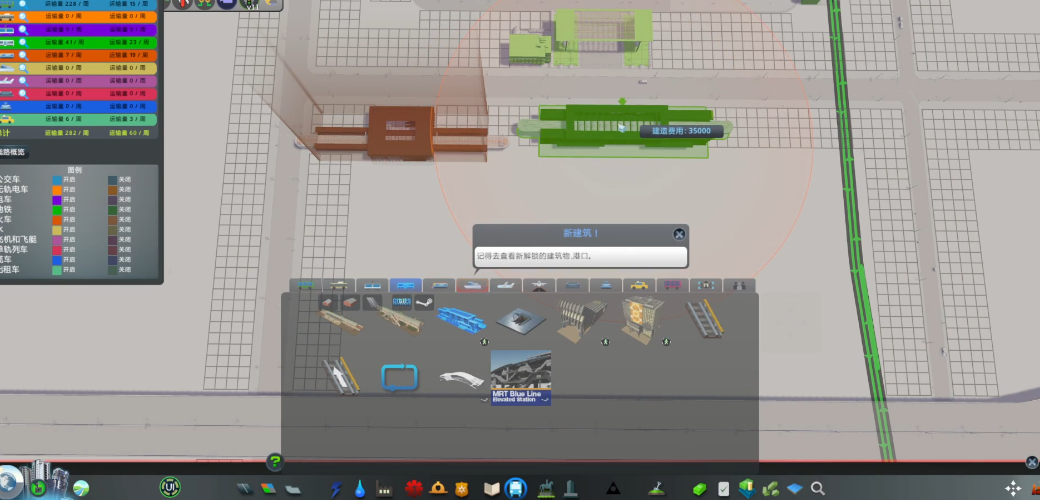Image resolution: width=1040 pixels, height=500 pixels.
Task: Open the transport hubs tab
Action: click(706, 285)
